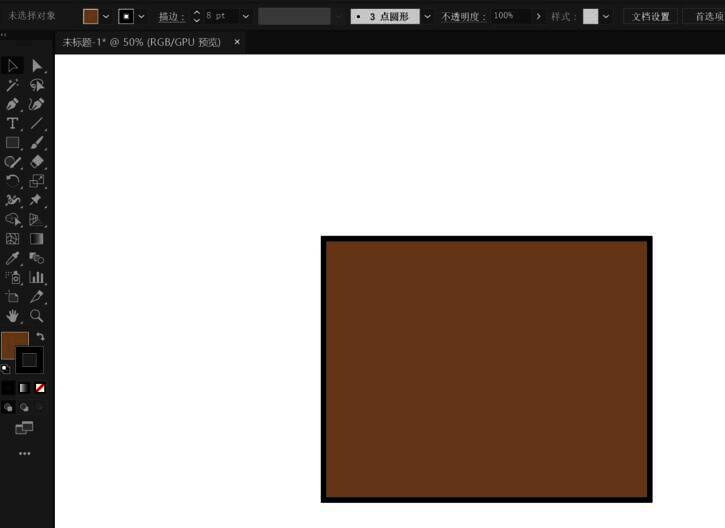Viewport: 725px width, 528px height.
Task: Open stroke weight dropdown list
Action: pyautogui.click(x=246, y=17)
